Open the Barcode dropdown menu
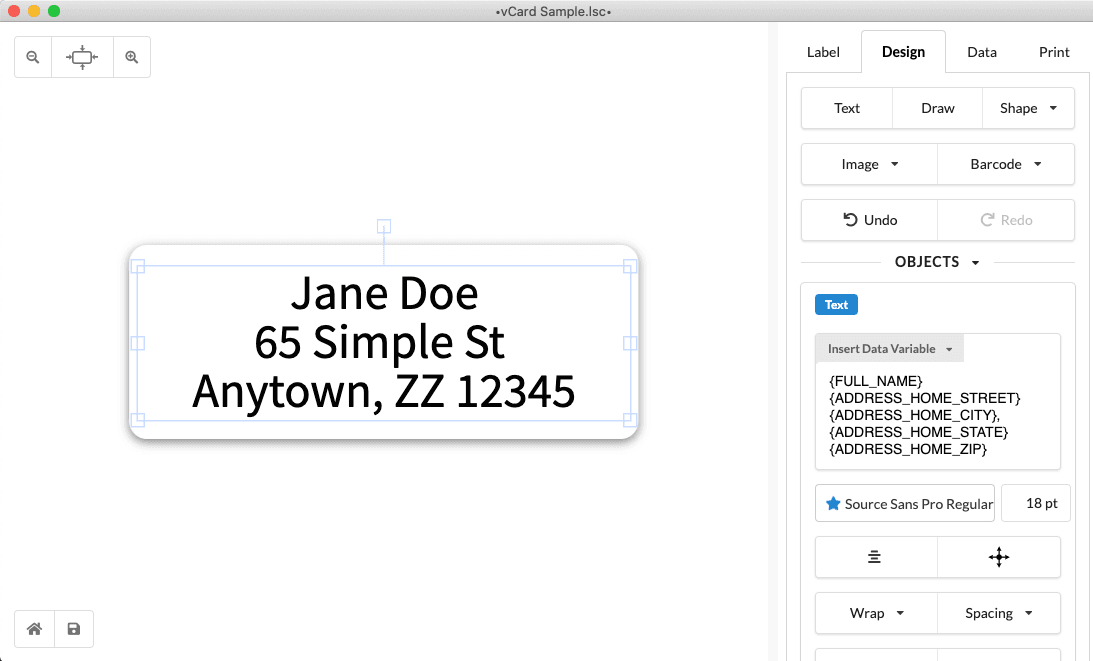Screen dimensions: 1093x661 1005,164
